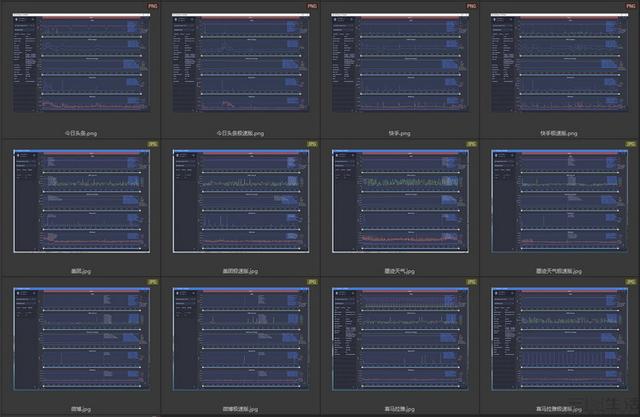This screenshot has width=640, height=417.
Task: Click the JPG badge on 墨迹天气.jpg
Action: point(471,144)
